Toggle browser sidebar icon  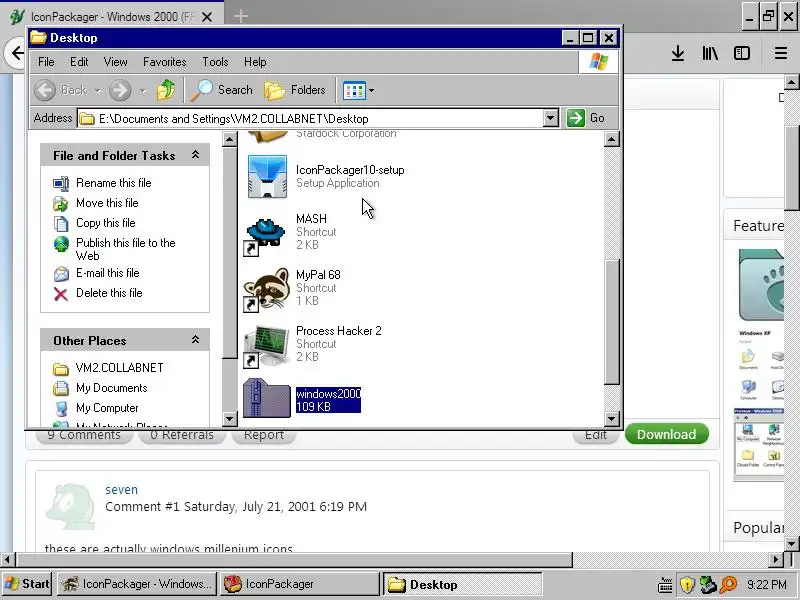click(x=742, y=53)
